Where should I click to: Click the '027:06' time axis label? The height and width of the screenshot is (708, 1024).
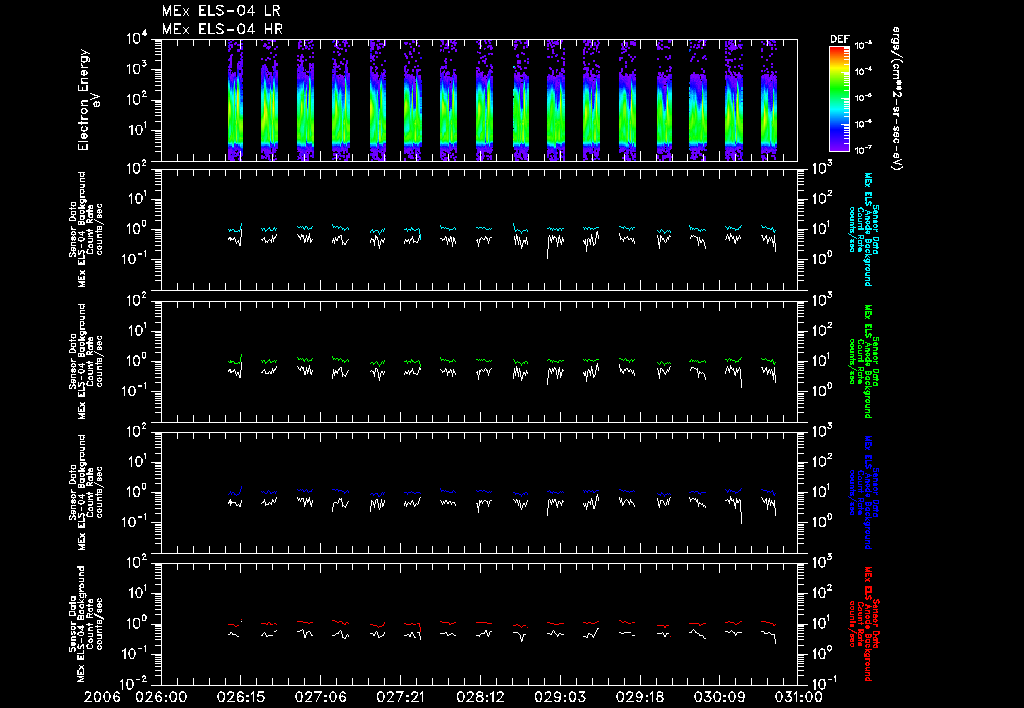coord(320,697)
